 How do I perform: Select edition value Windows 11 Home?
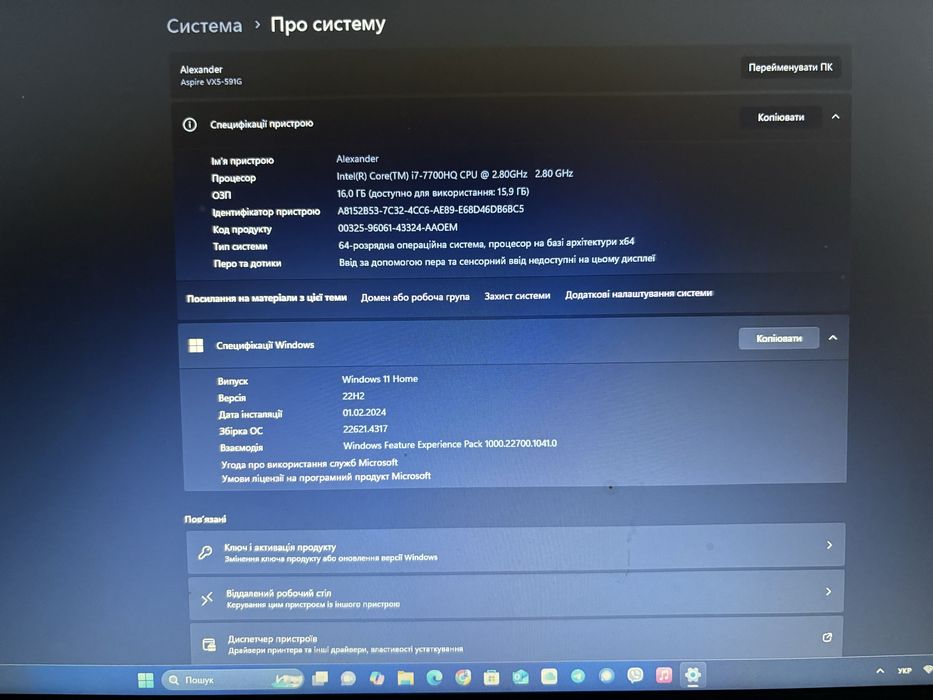tap(380, 379)
